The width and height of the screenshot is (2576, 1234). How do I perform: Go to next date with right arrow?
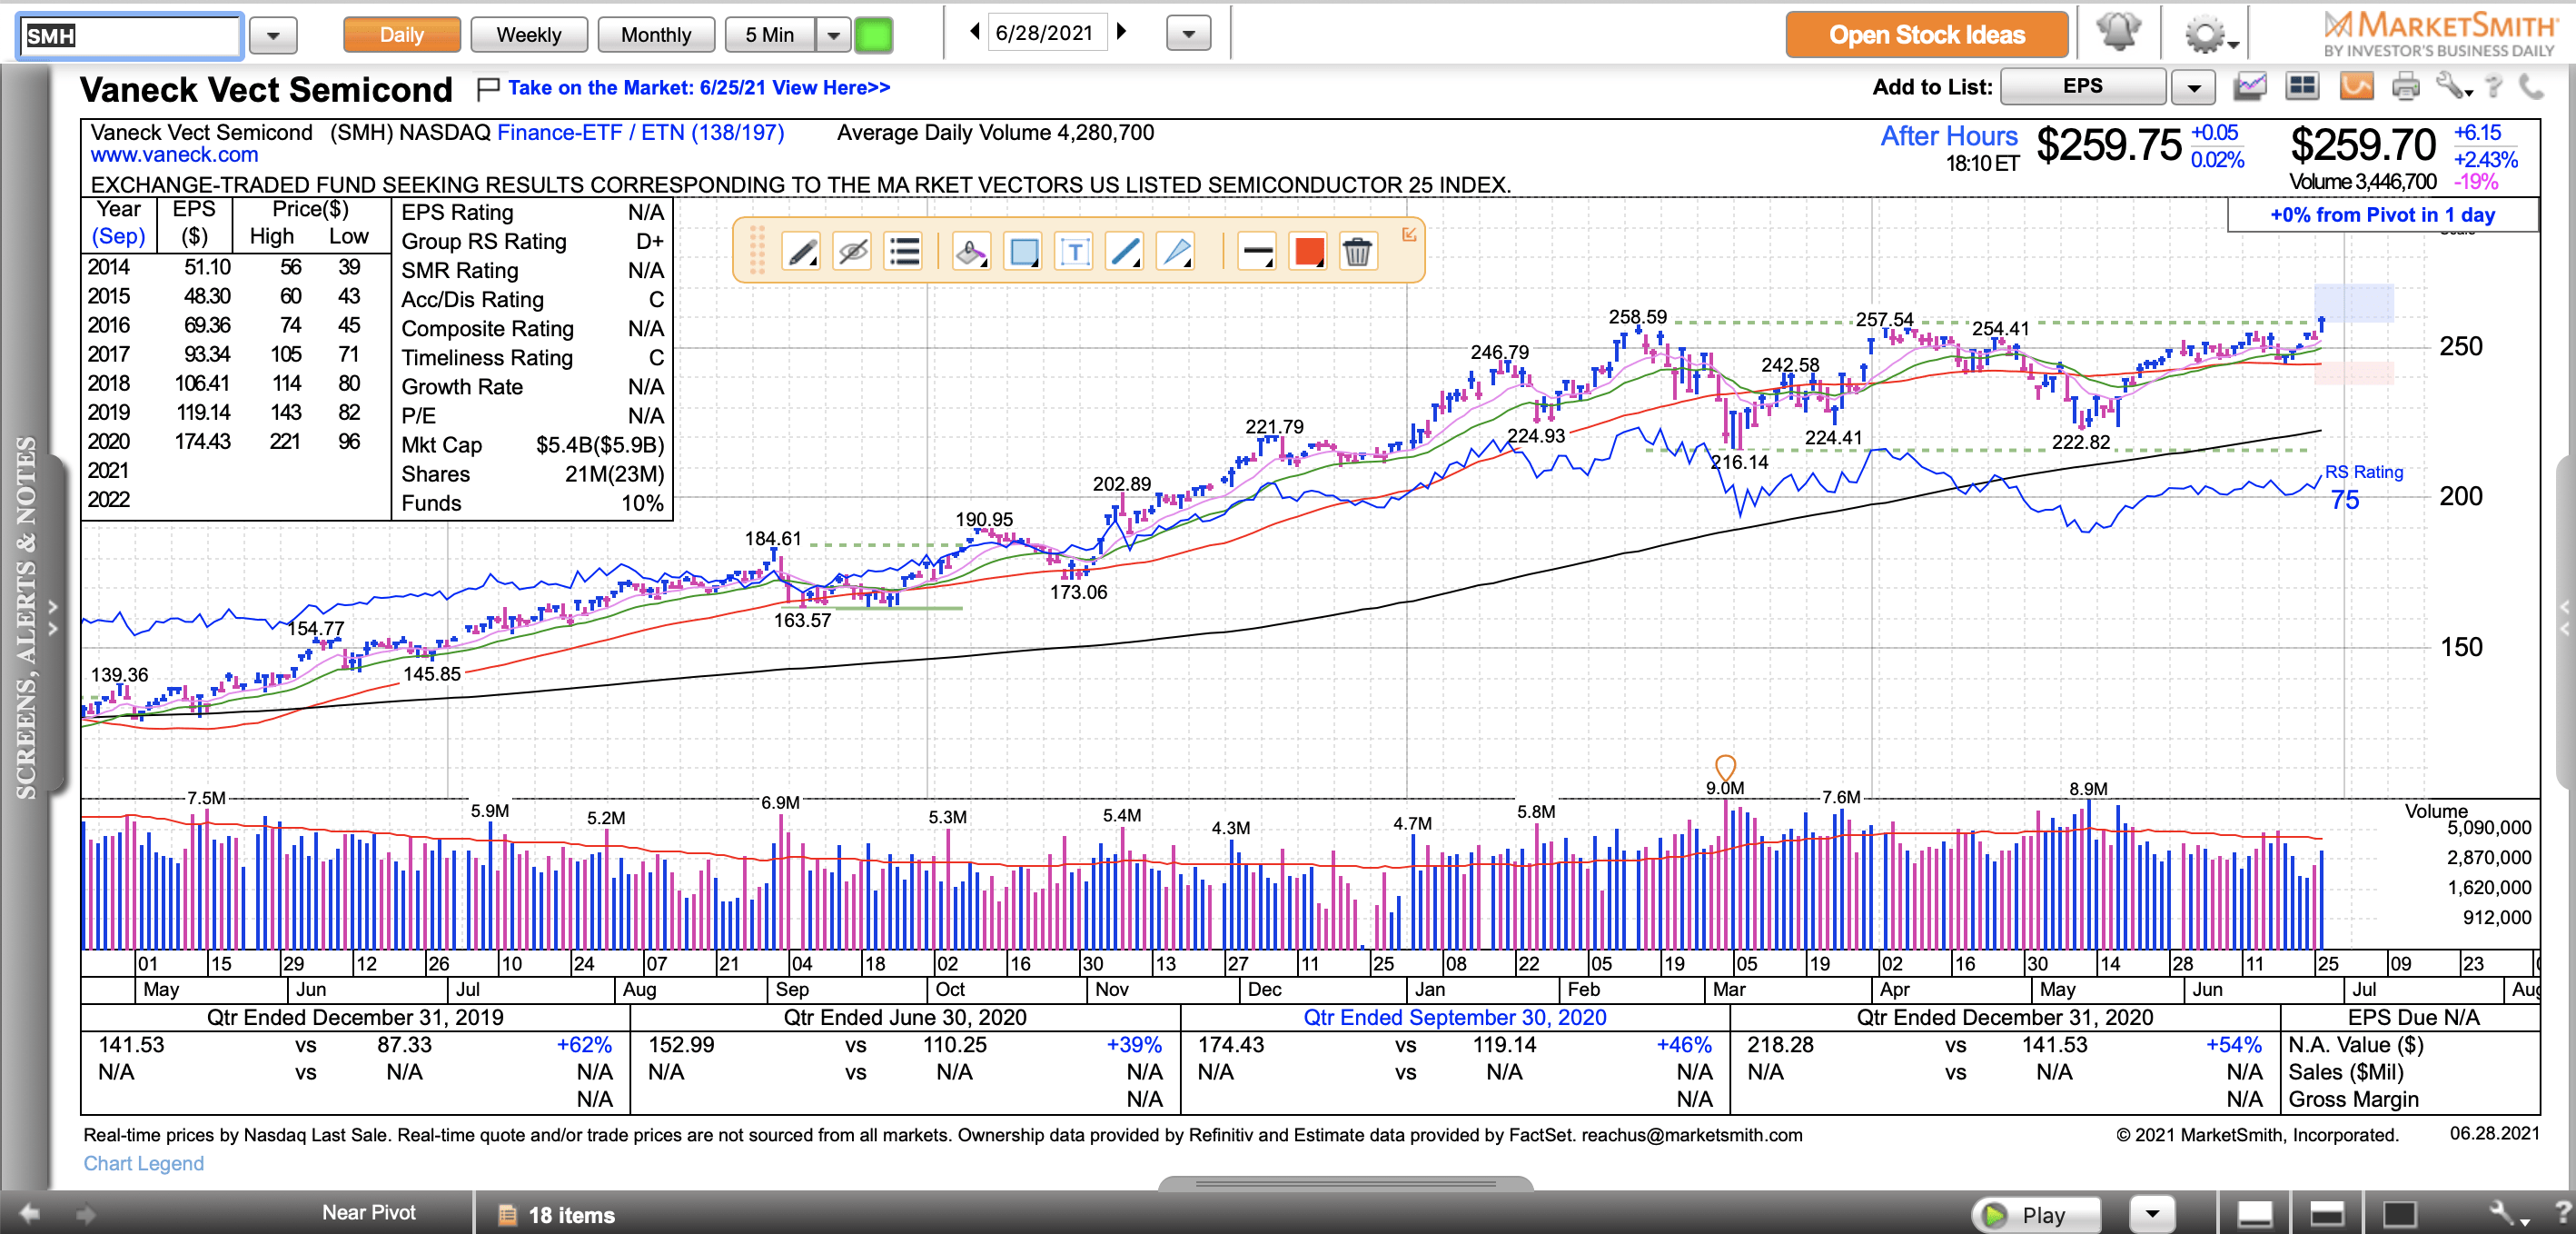(1121, 31)
